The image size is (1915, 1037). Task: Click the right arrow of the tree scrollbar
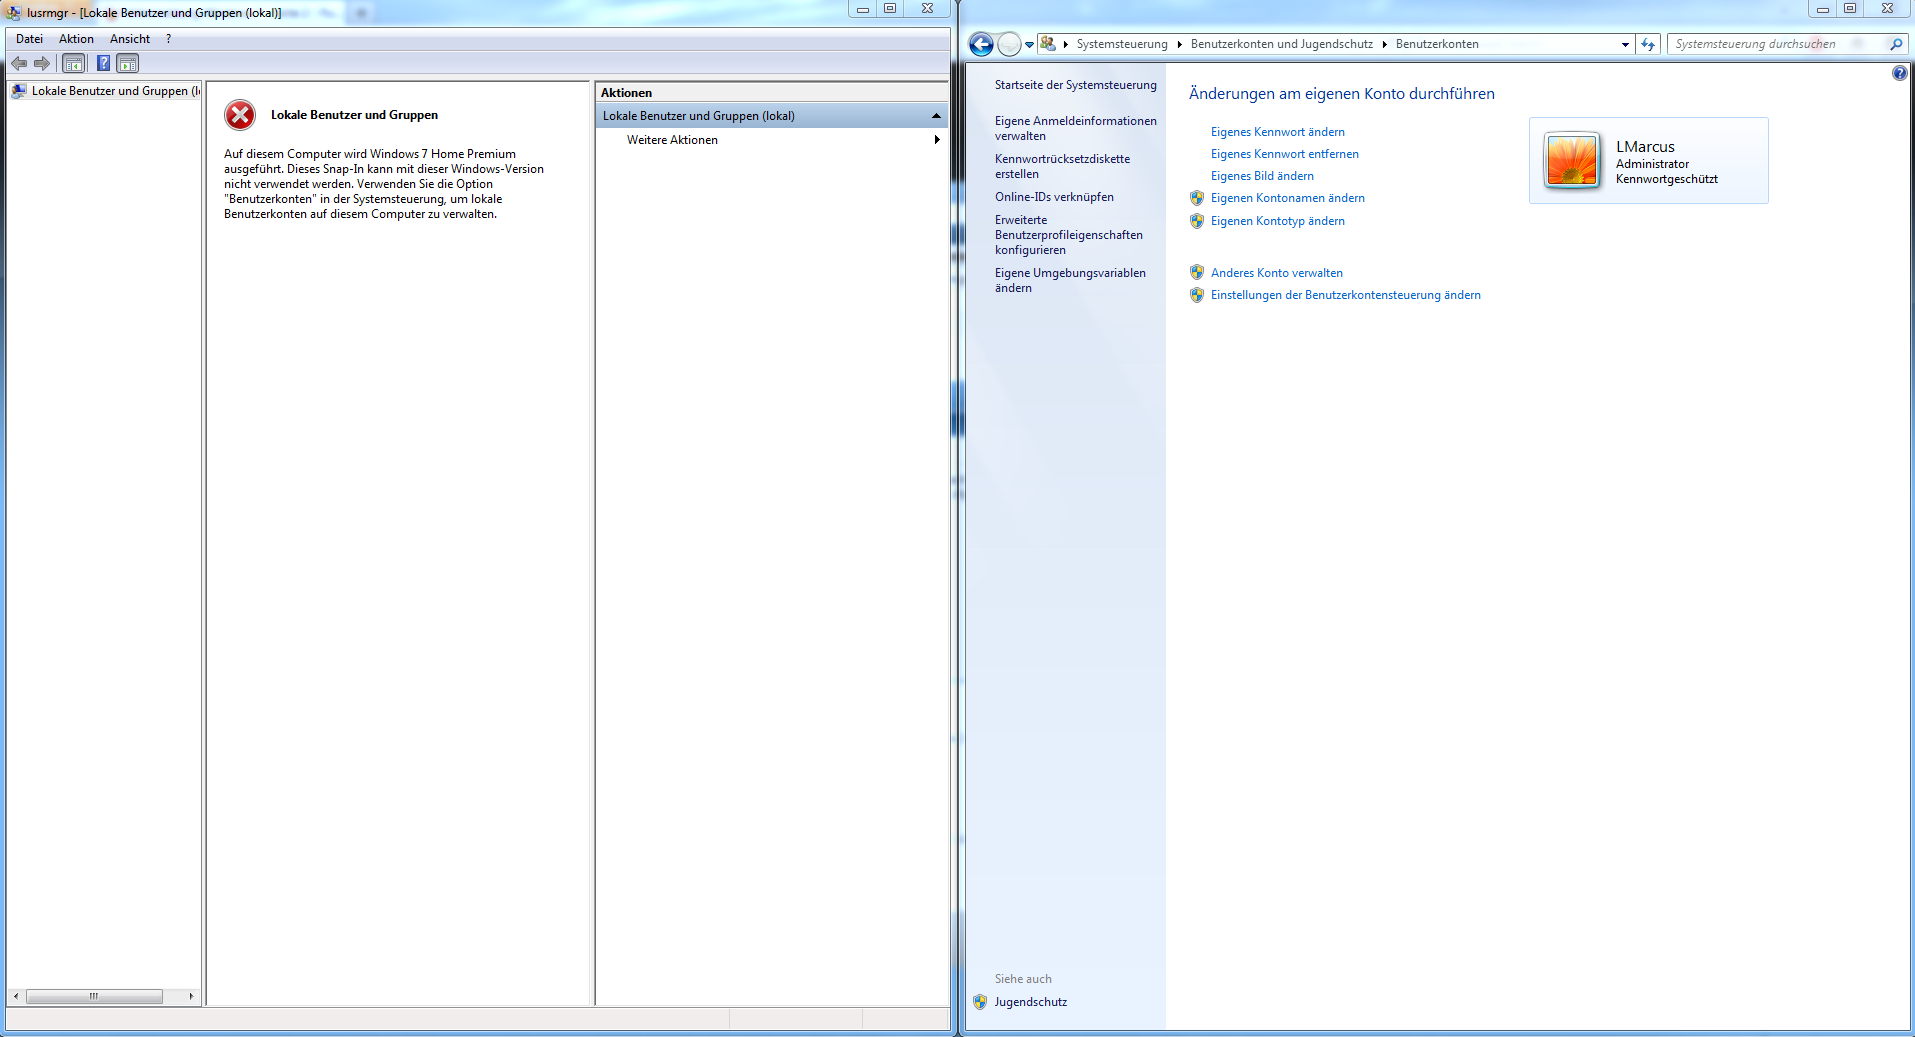click(x=191, y=996)
